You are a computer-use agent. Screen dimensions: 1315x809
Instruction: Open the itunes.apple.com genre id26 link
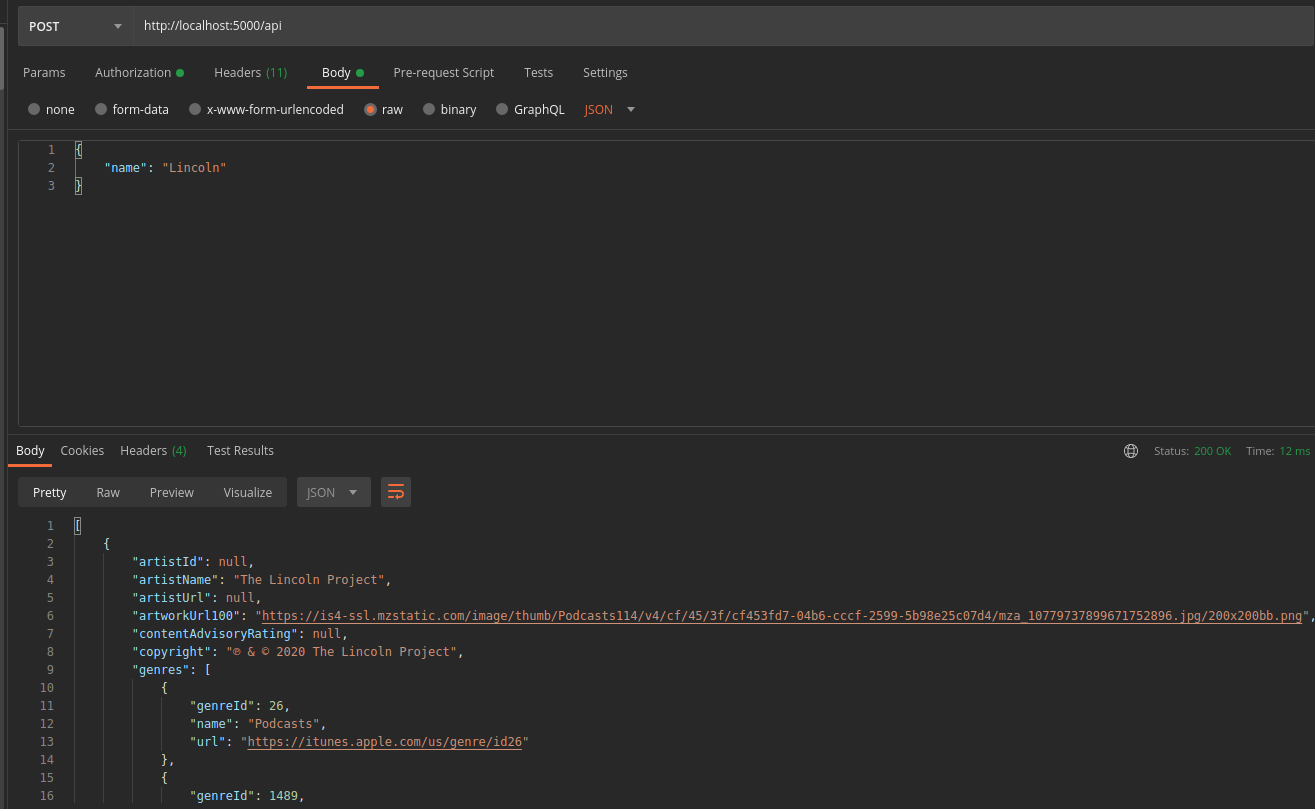384,742
